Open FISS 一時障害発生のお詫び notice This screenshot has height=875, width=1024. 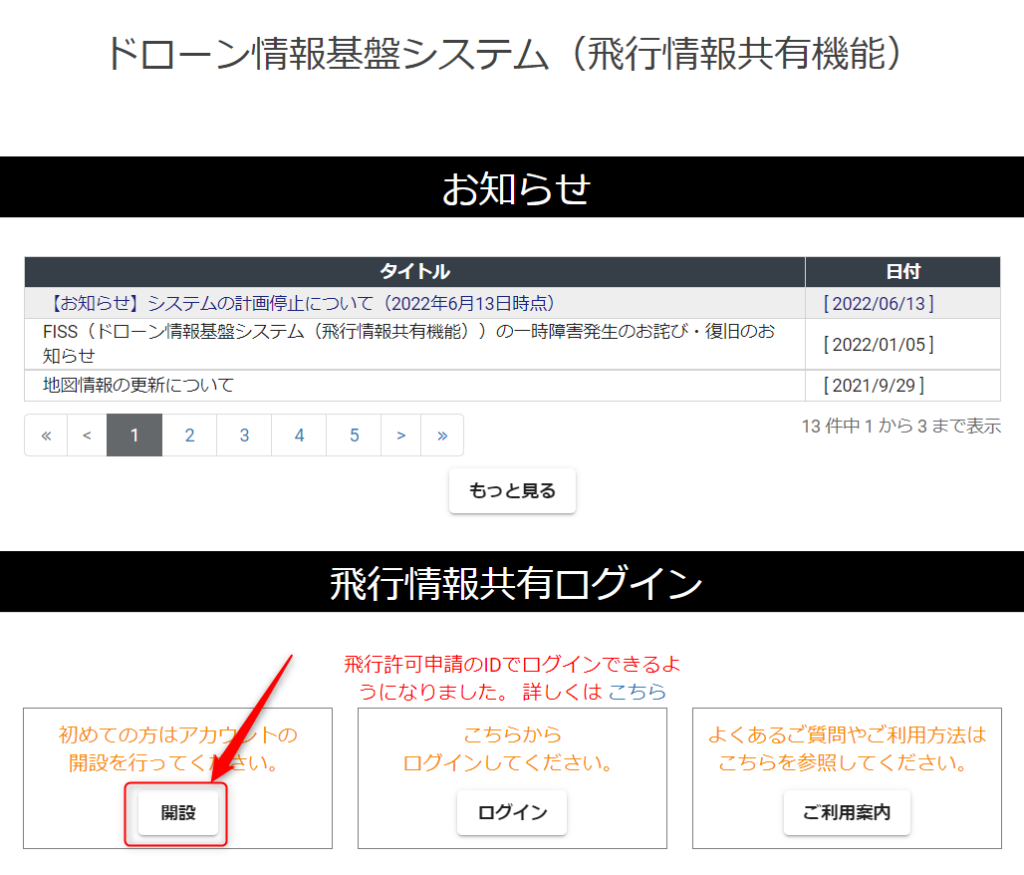coord(408,343)
